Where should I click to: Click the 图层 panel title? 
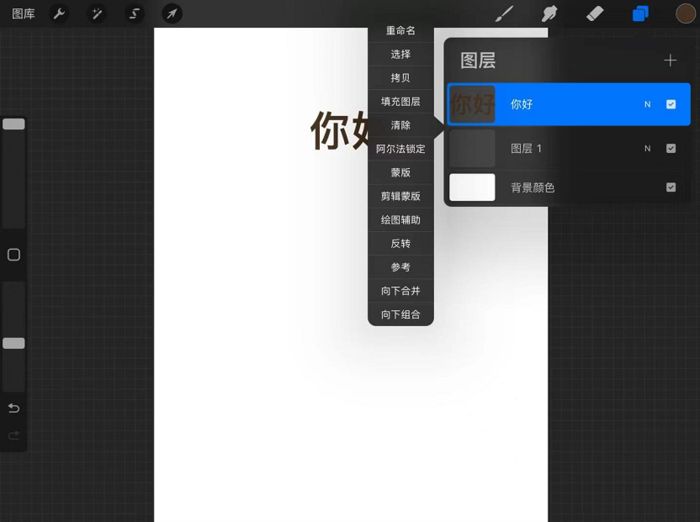coord(478,60)
